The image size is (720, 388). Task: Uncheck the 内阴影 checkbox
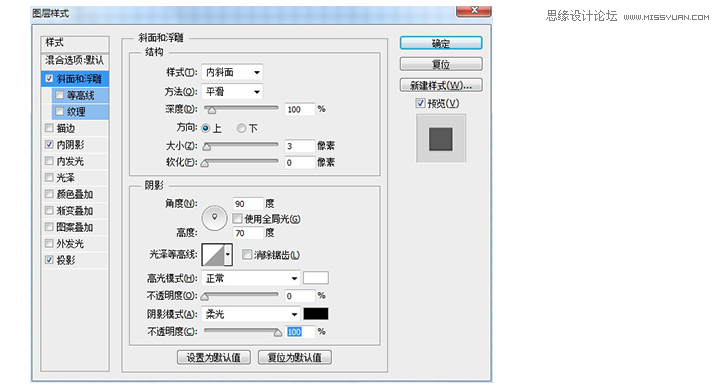(x=49, y=144)
